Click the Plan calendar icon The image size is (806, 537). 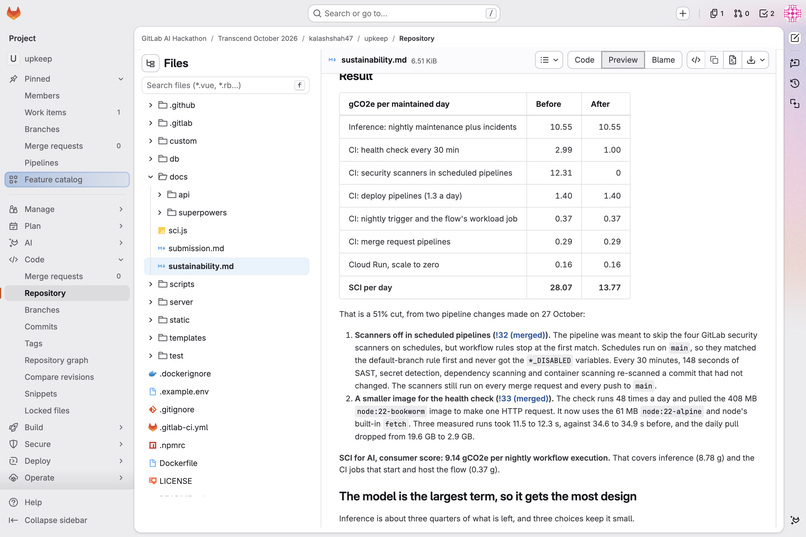coord(13,226)
